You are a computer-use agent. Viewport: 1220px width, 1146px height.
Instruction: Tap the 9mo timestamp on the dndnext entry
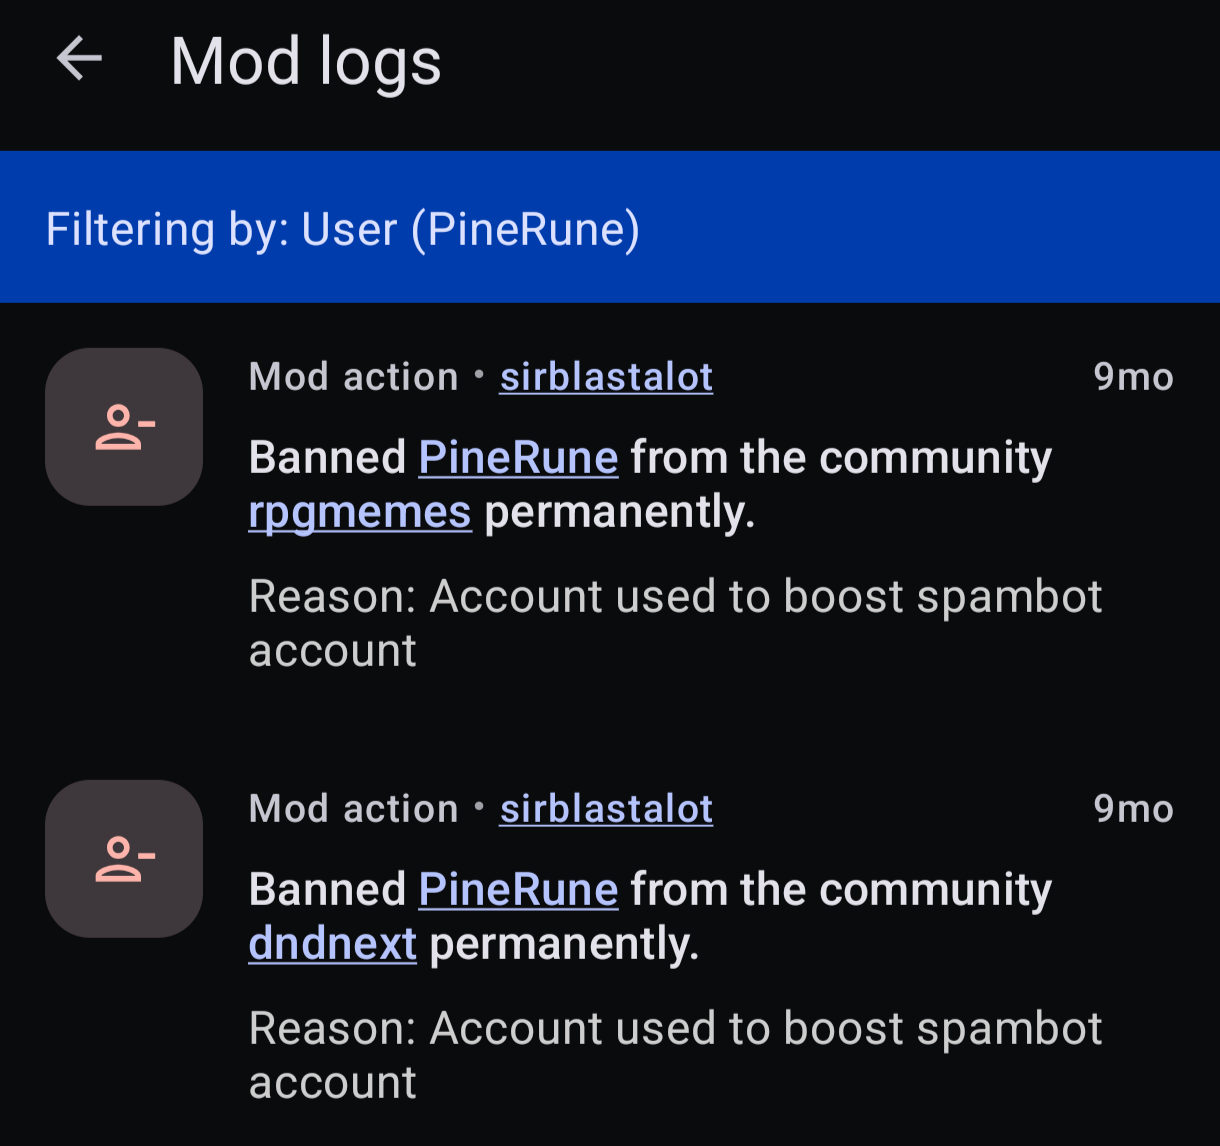pos(1133,809)
